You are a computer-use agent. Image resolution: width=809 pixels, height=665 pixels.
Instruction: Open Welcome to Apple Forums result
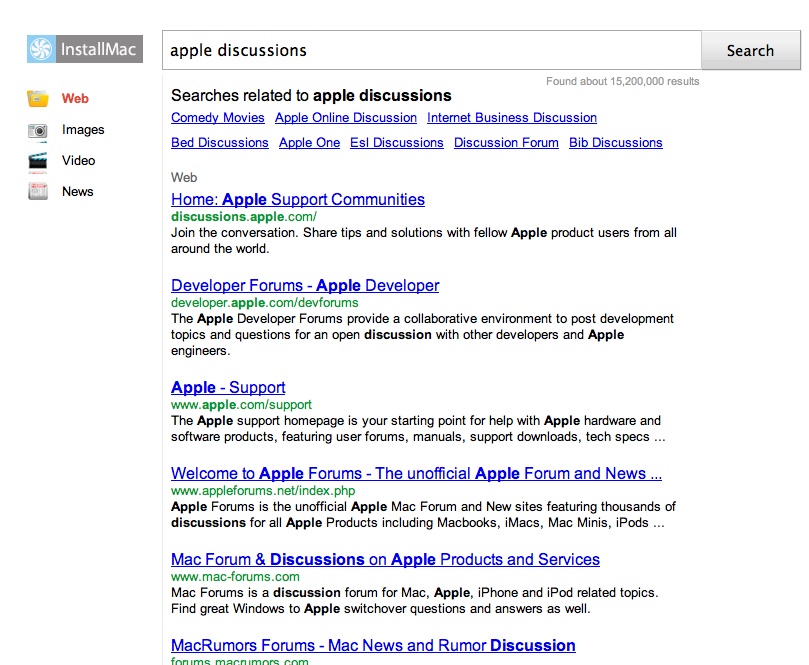point(415,474)
